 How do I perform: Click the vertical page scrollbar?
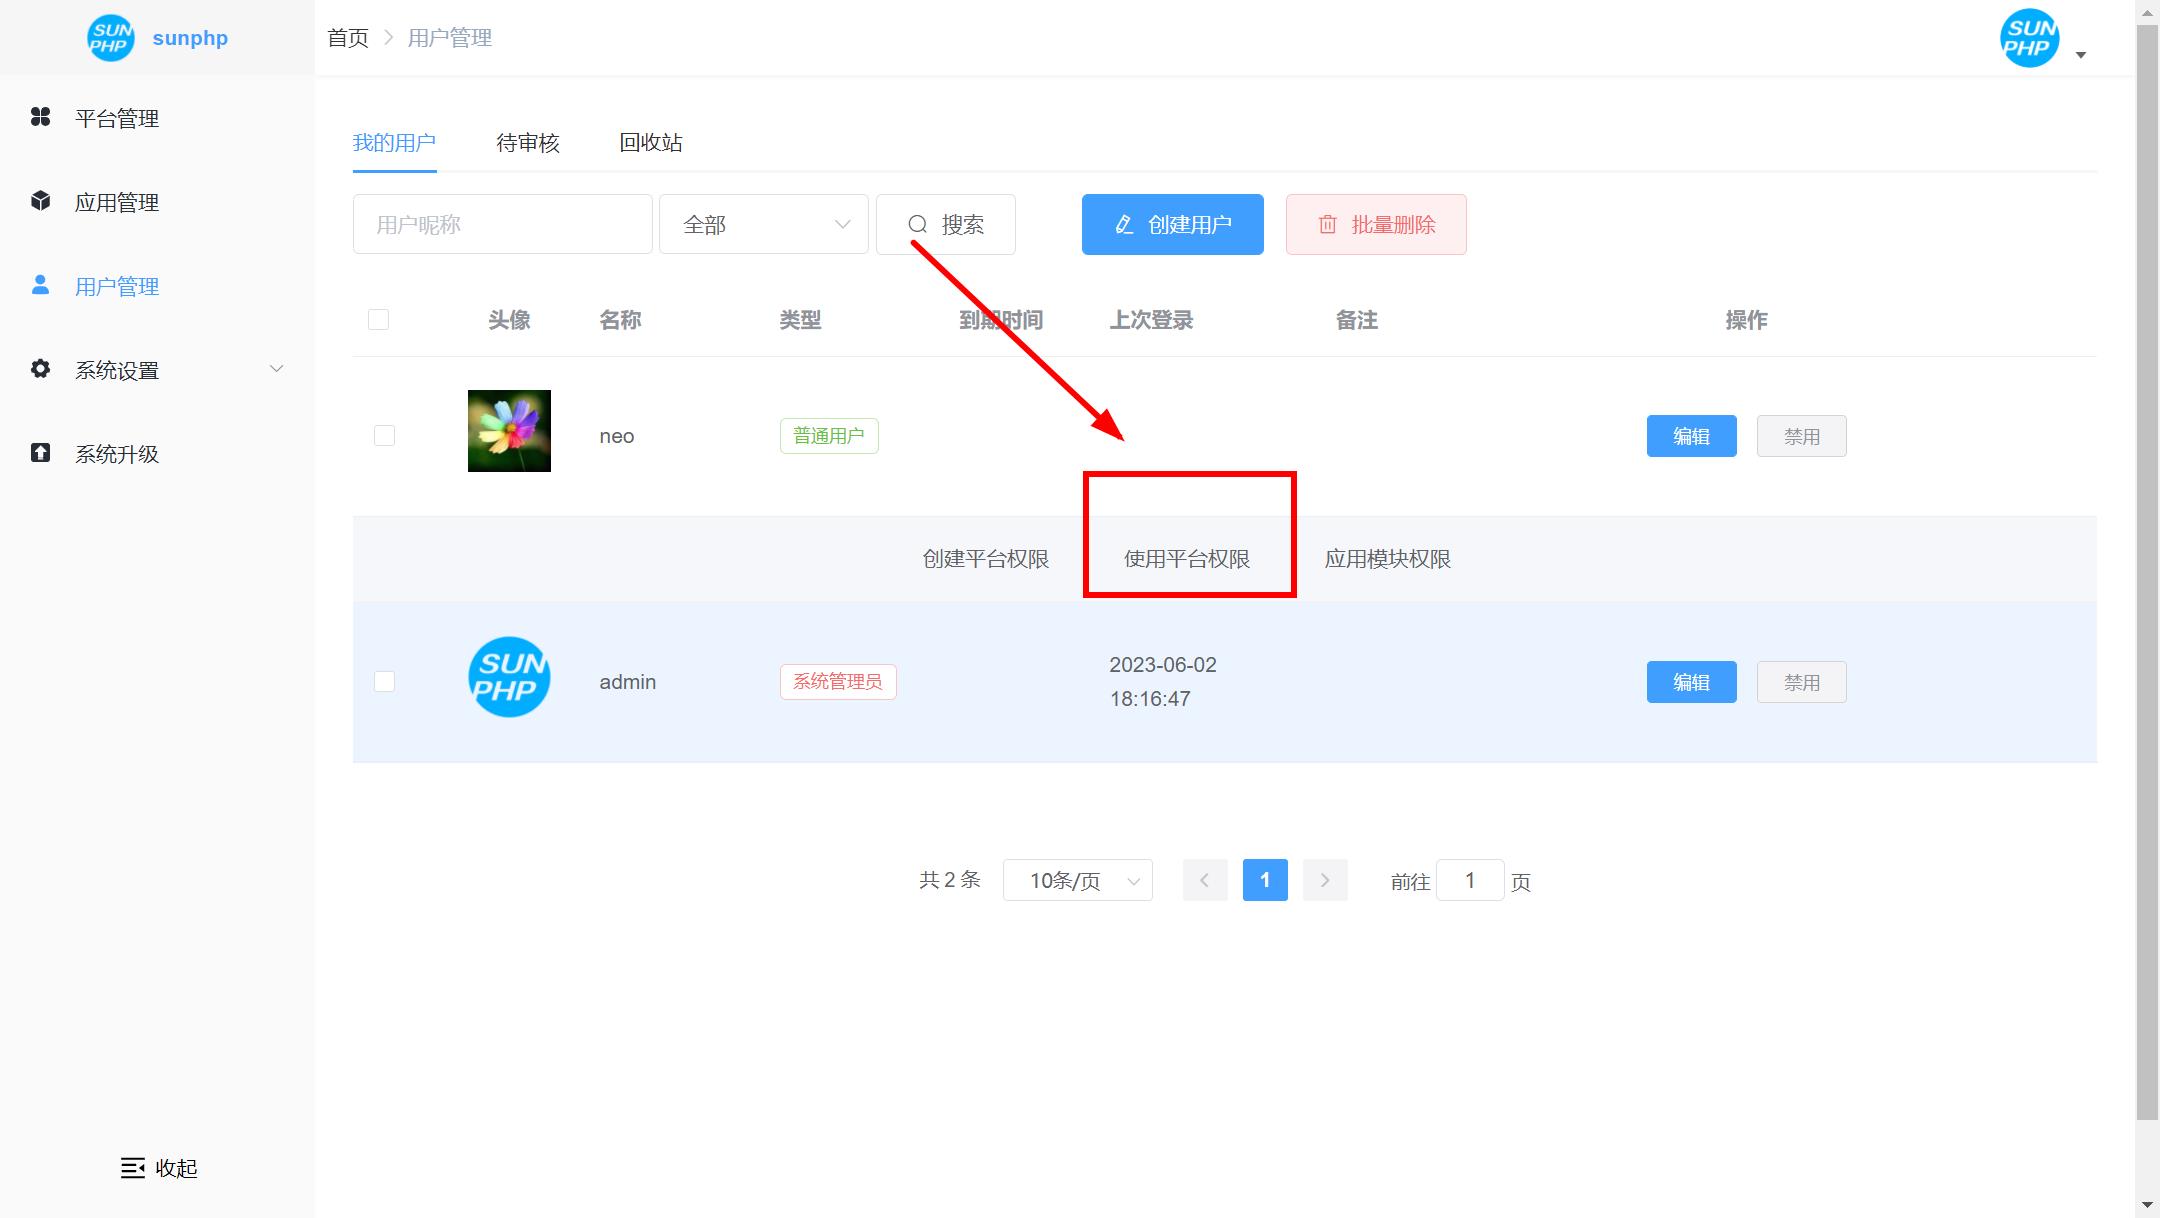[x=2147, y=570]
